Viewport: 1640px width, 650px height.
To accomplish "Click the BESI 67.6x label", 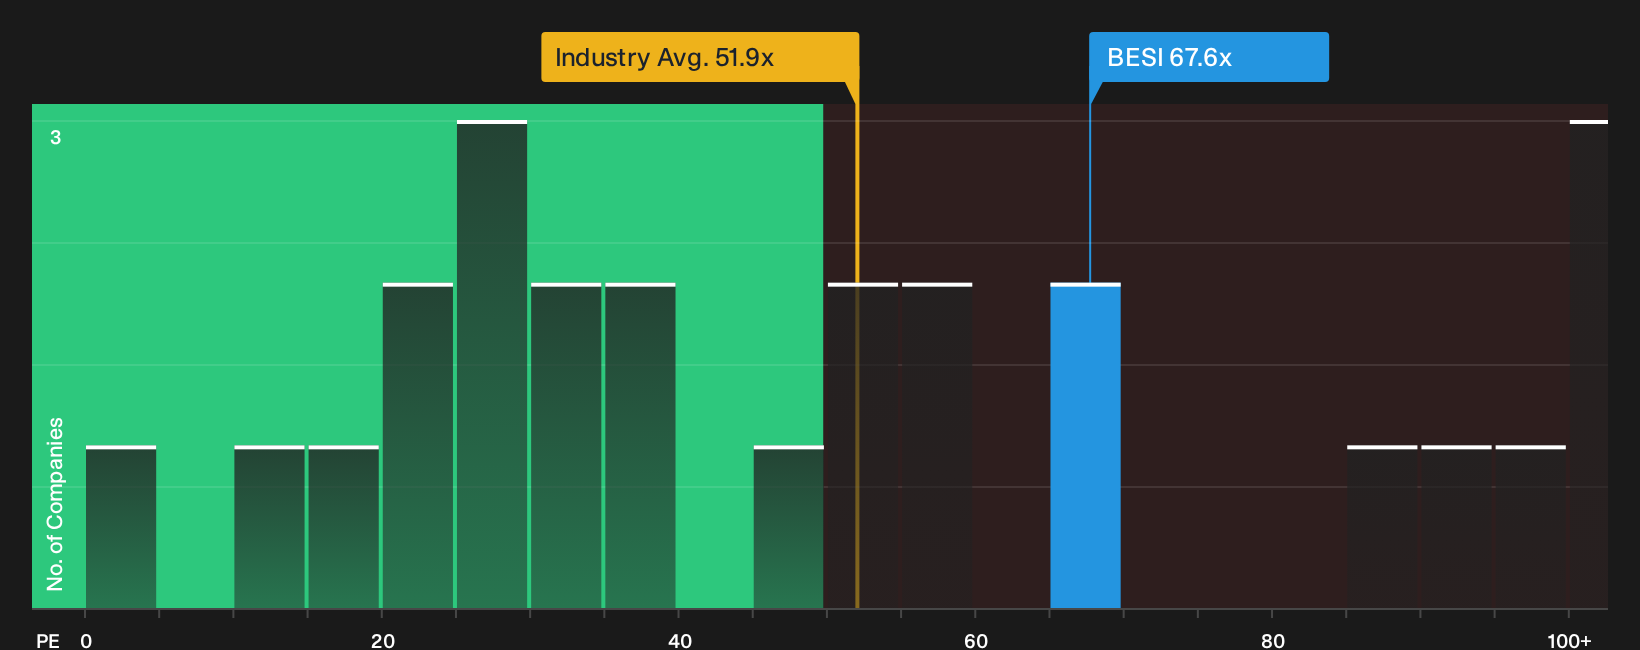I will [1209, 57].
